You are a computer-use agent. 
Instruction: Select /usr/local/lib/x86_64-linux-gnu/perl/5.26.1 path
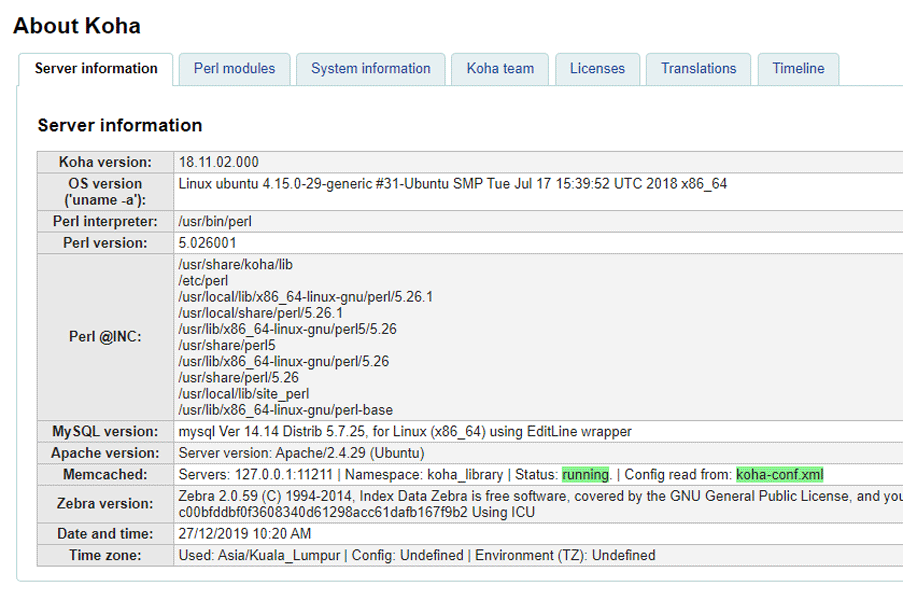pyautogui.click(x=306, y=297)
